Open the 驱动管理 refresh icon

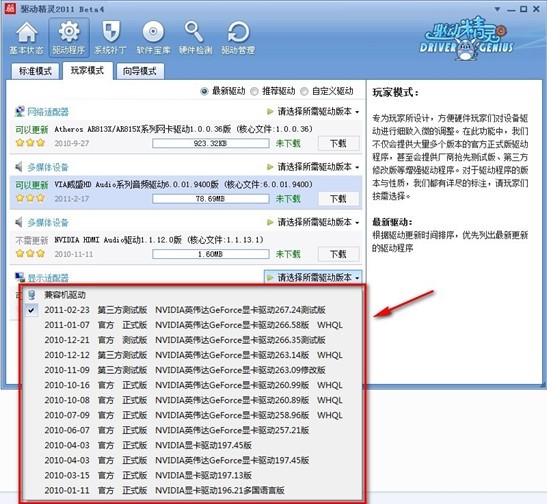(x=238, y=38)
